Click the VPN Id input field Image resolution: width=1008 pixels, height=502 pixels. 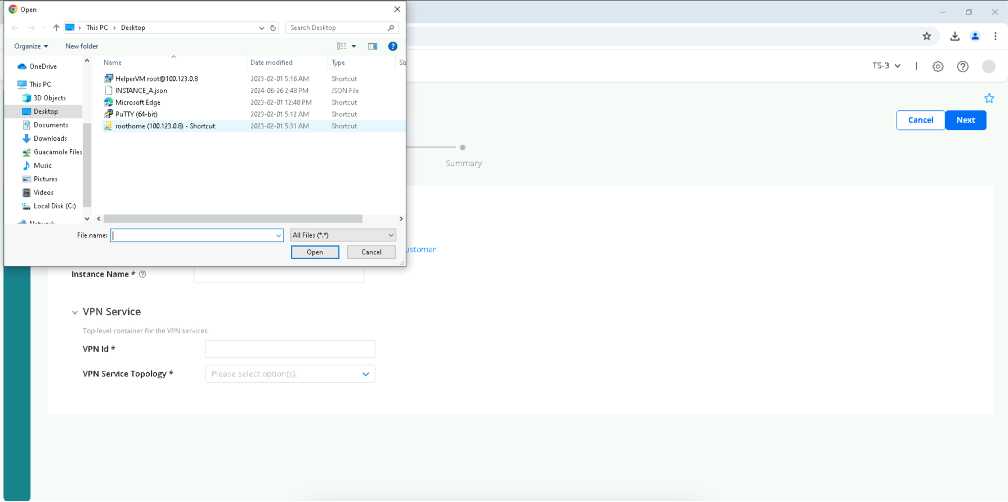290,349
